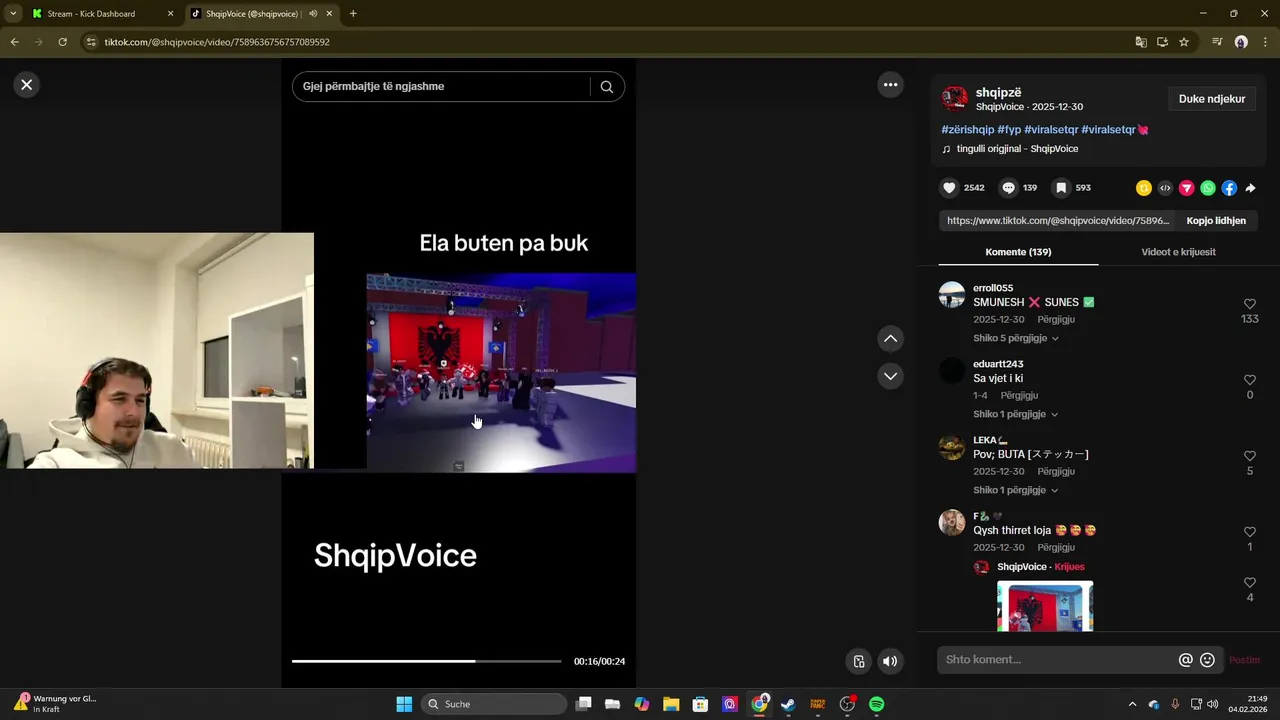
Task: Click Kopjo lidhjen copy link button
Action: tap(1216, 221)
